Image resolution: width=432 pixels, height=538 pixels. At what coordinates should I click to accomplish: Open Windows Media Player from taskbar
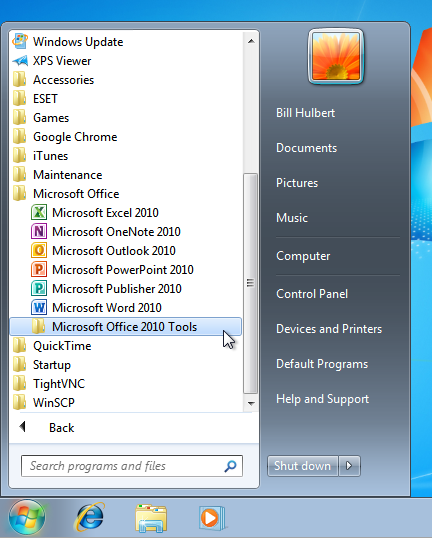tap(212, 517)
